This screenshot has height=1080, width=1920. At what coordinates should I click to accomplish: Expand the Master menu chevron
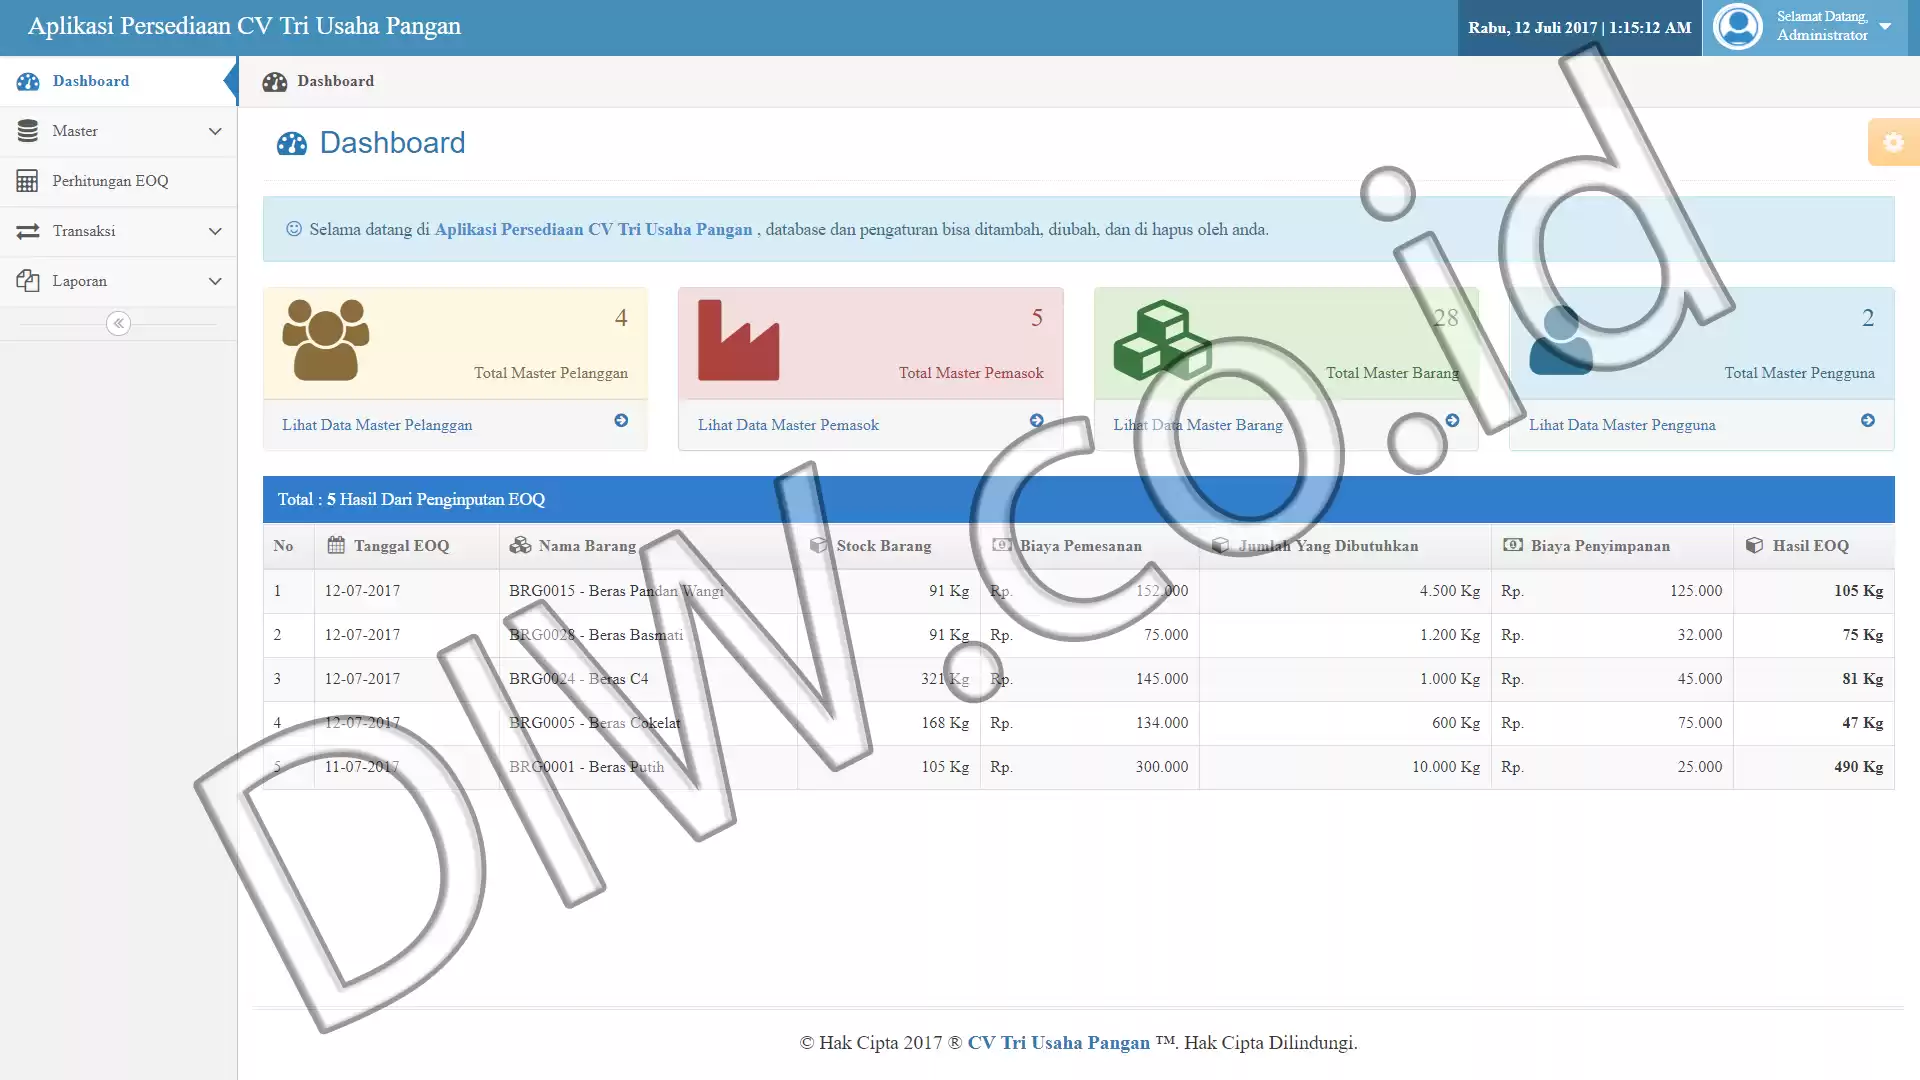tap(215, 131)
